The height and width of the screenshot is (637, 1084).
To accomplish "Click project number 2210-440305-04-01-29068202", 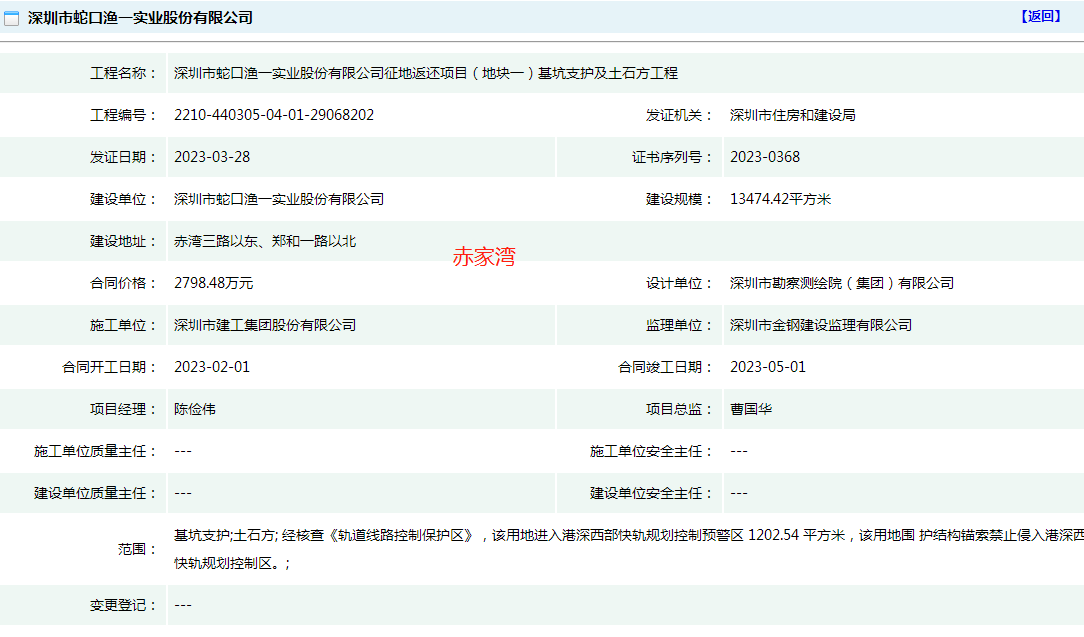I will 273,115.
